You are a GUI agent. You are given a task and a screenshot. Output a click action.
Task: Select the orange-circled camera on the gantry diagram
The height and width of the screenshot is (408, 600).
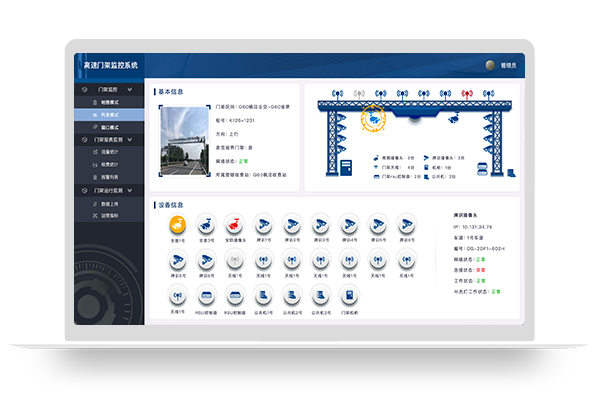point(374,117)
